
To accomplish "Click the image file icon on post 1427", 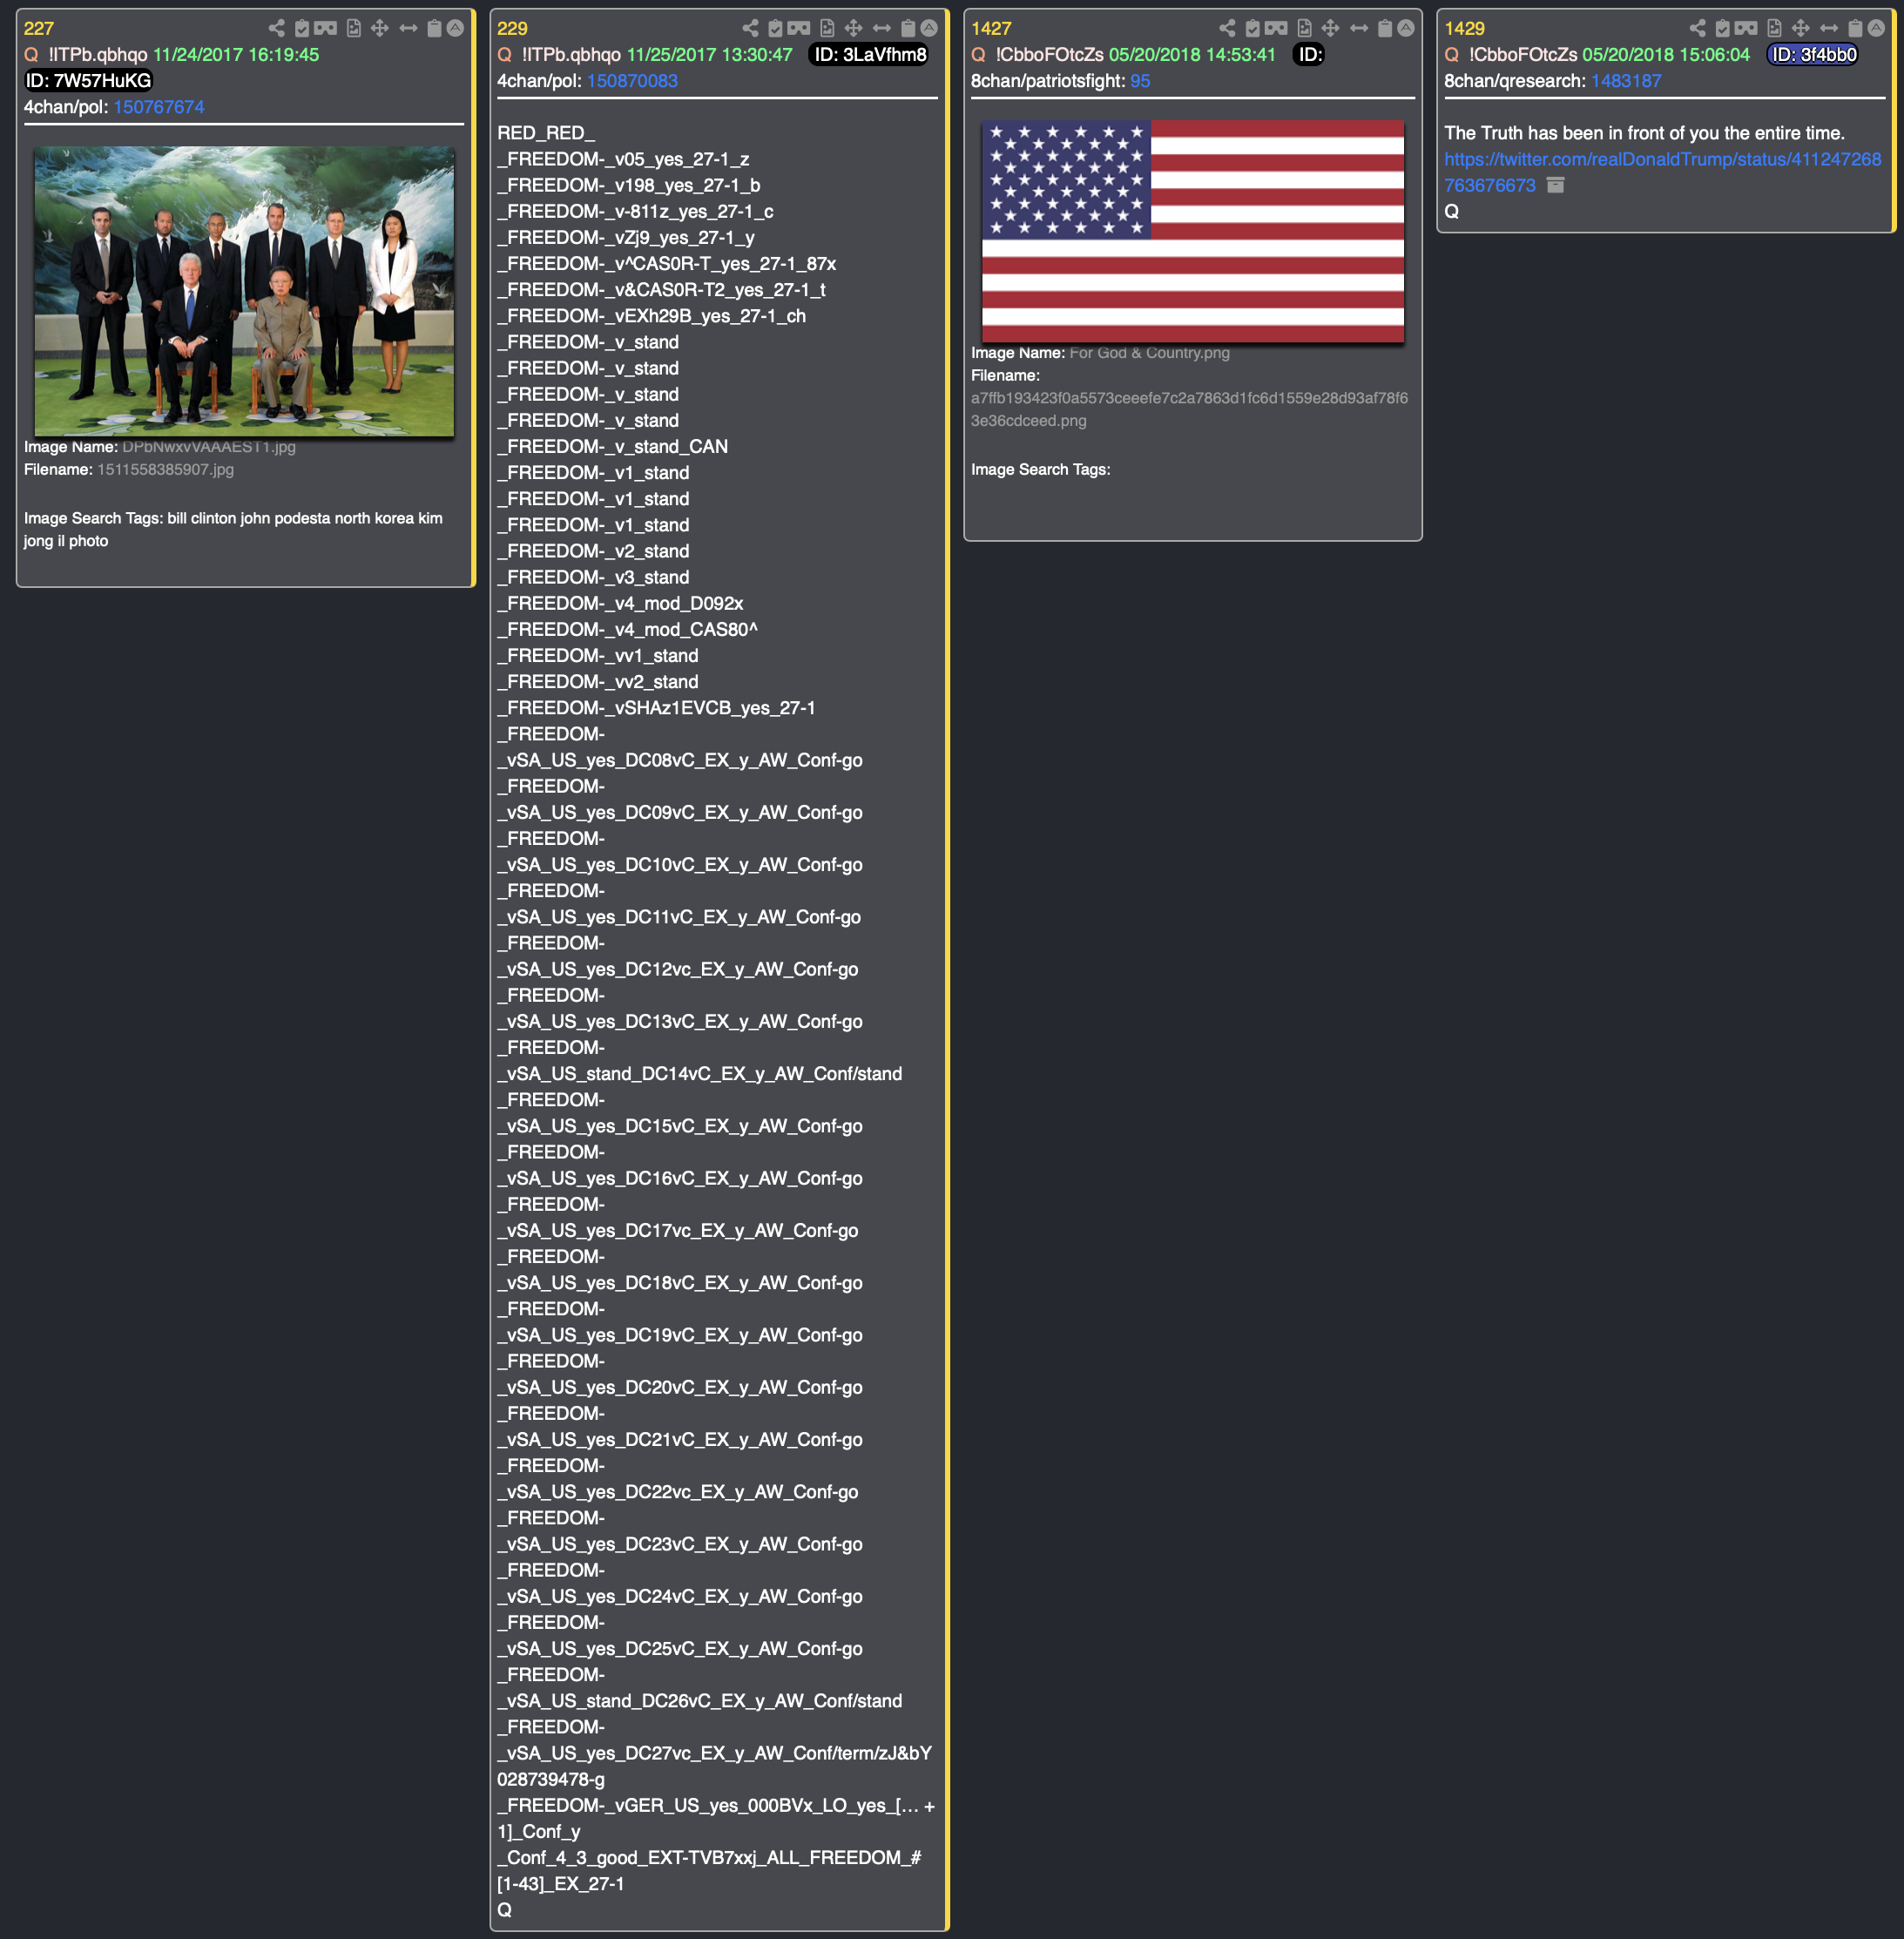I will (x=1304, y=28).
